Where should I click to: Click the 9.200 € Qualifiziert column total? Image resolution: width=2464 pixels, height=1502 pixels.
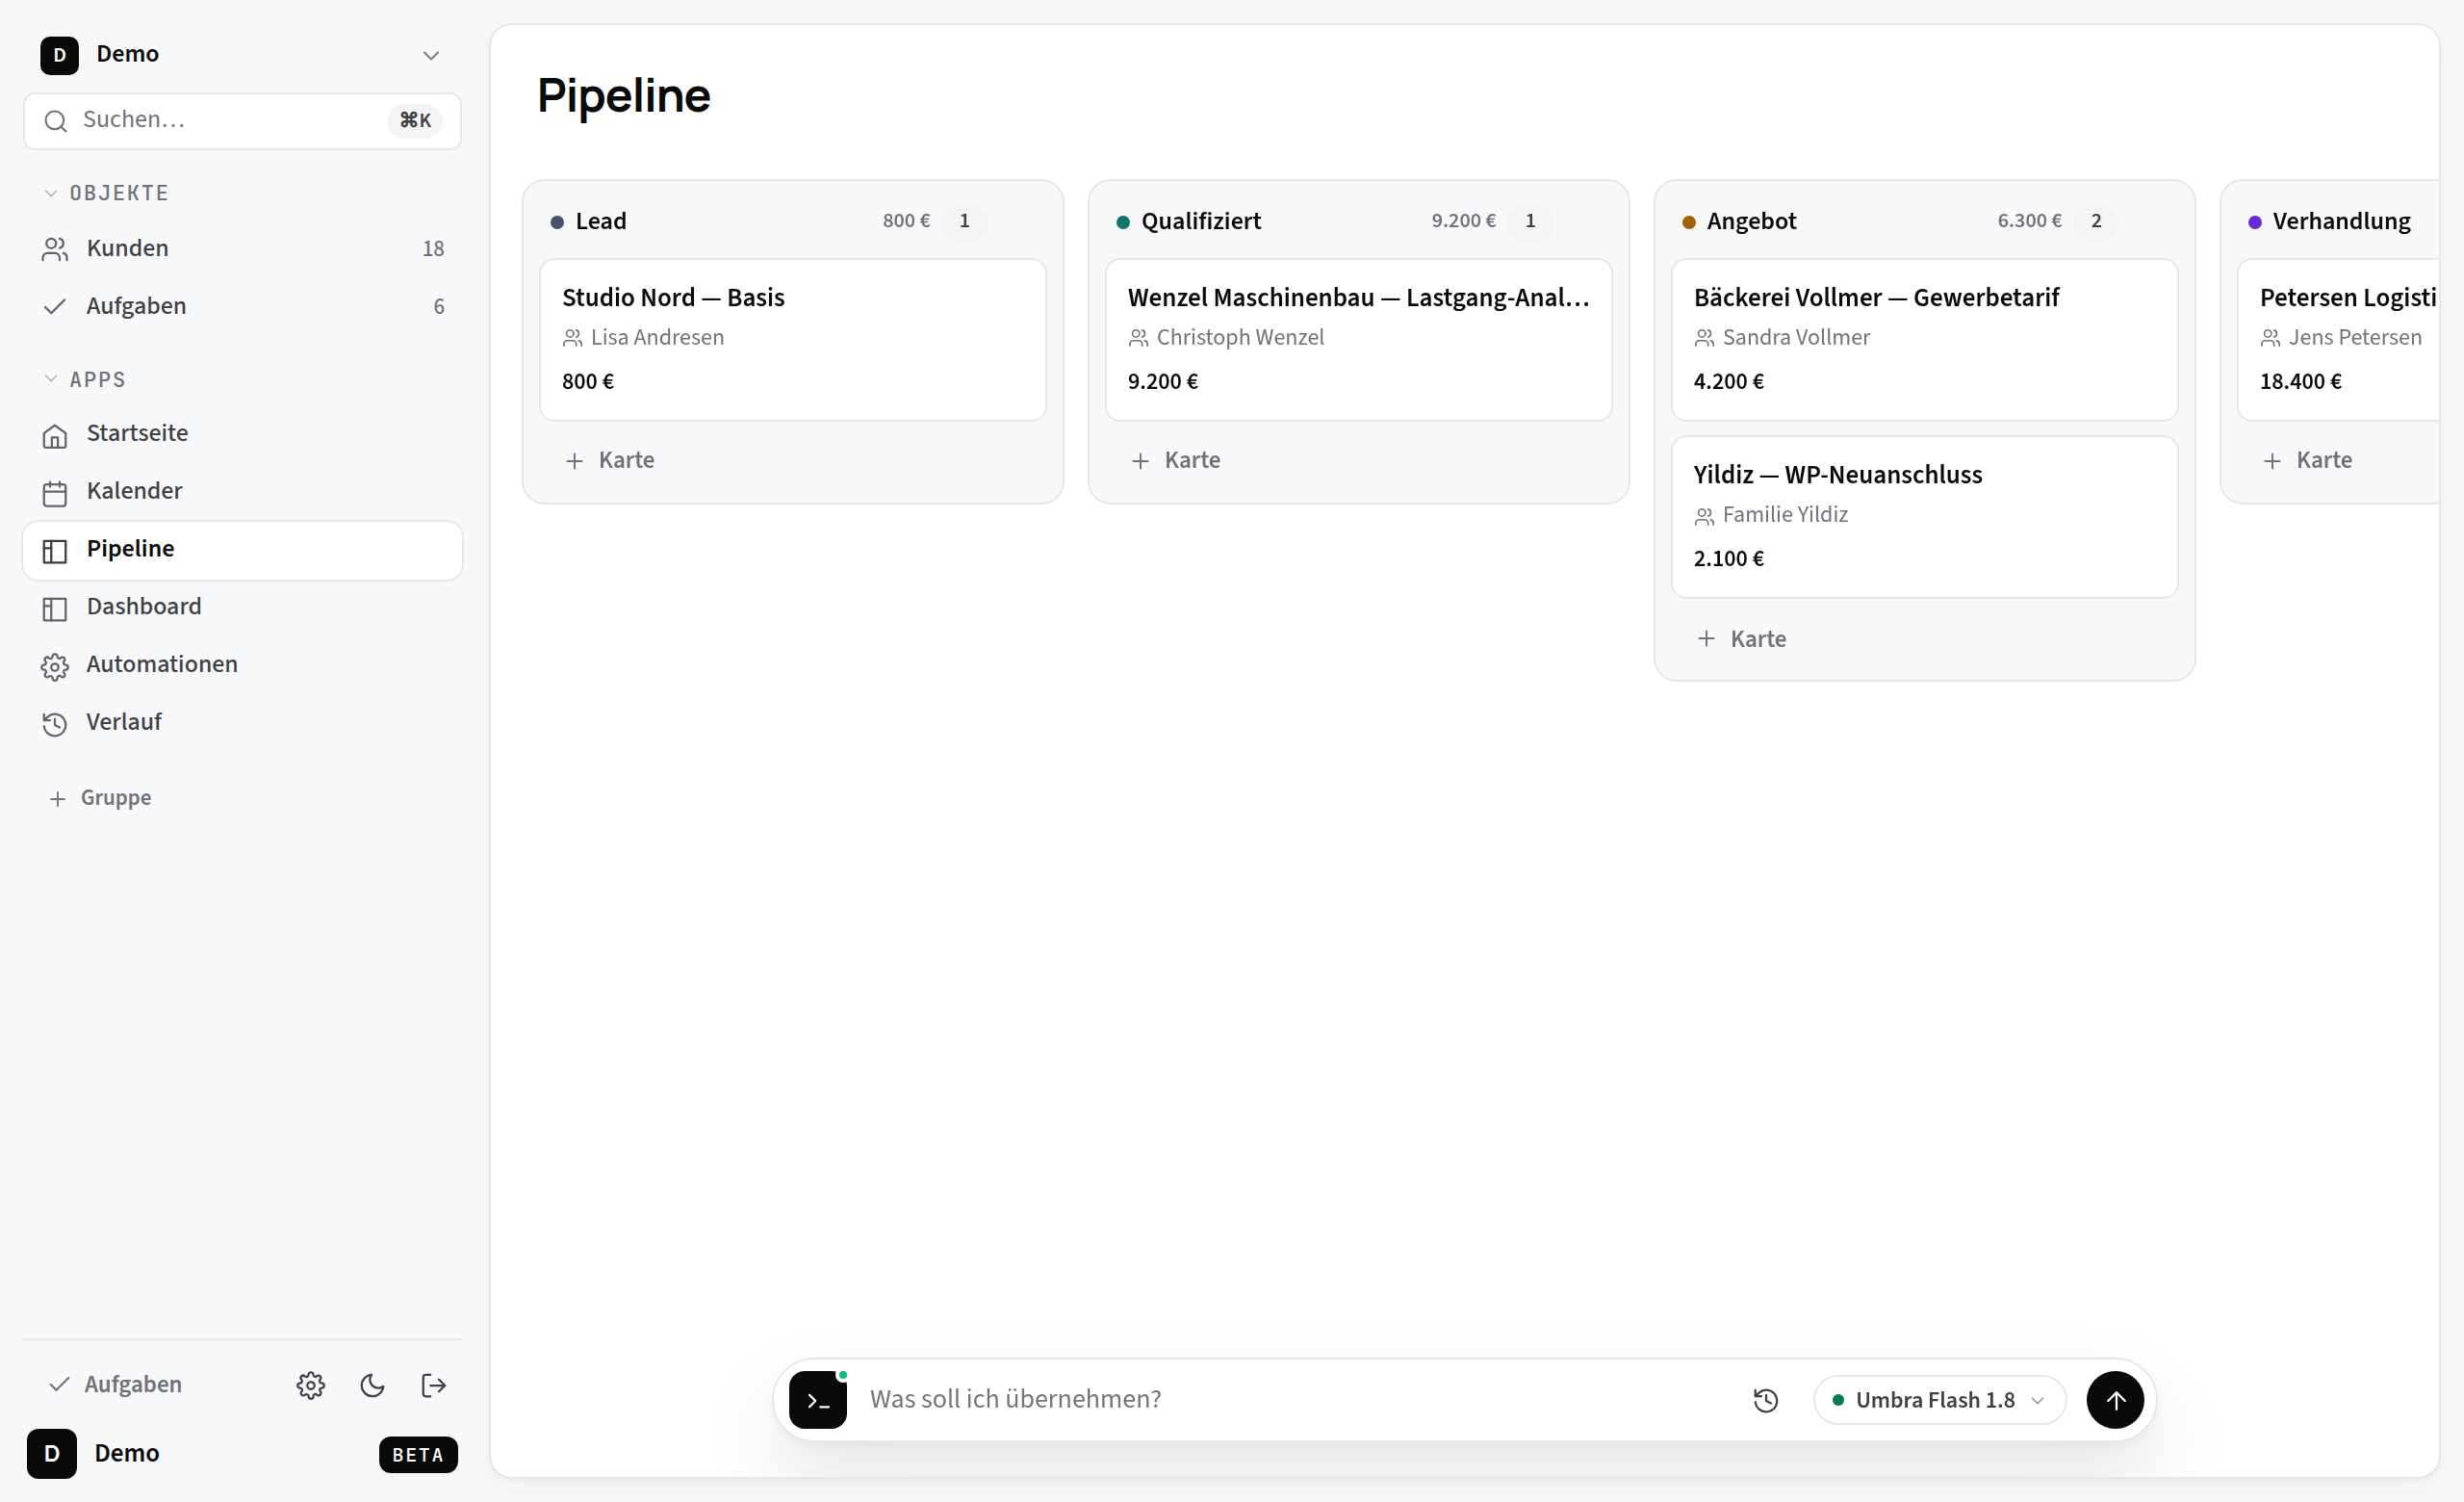1463,221
